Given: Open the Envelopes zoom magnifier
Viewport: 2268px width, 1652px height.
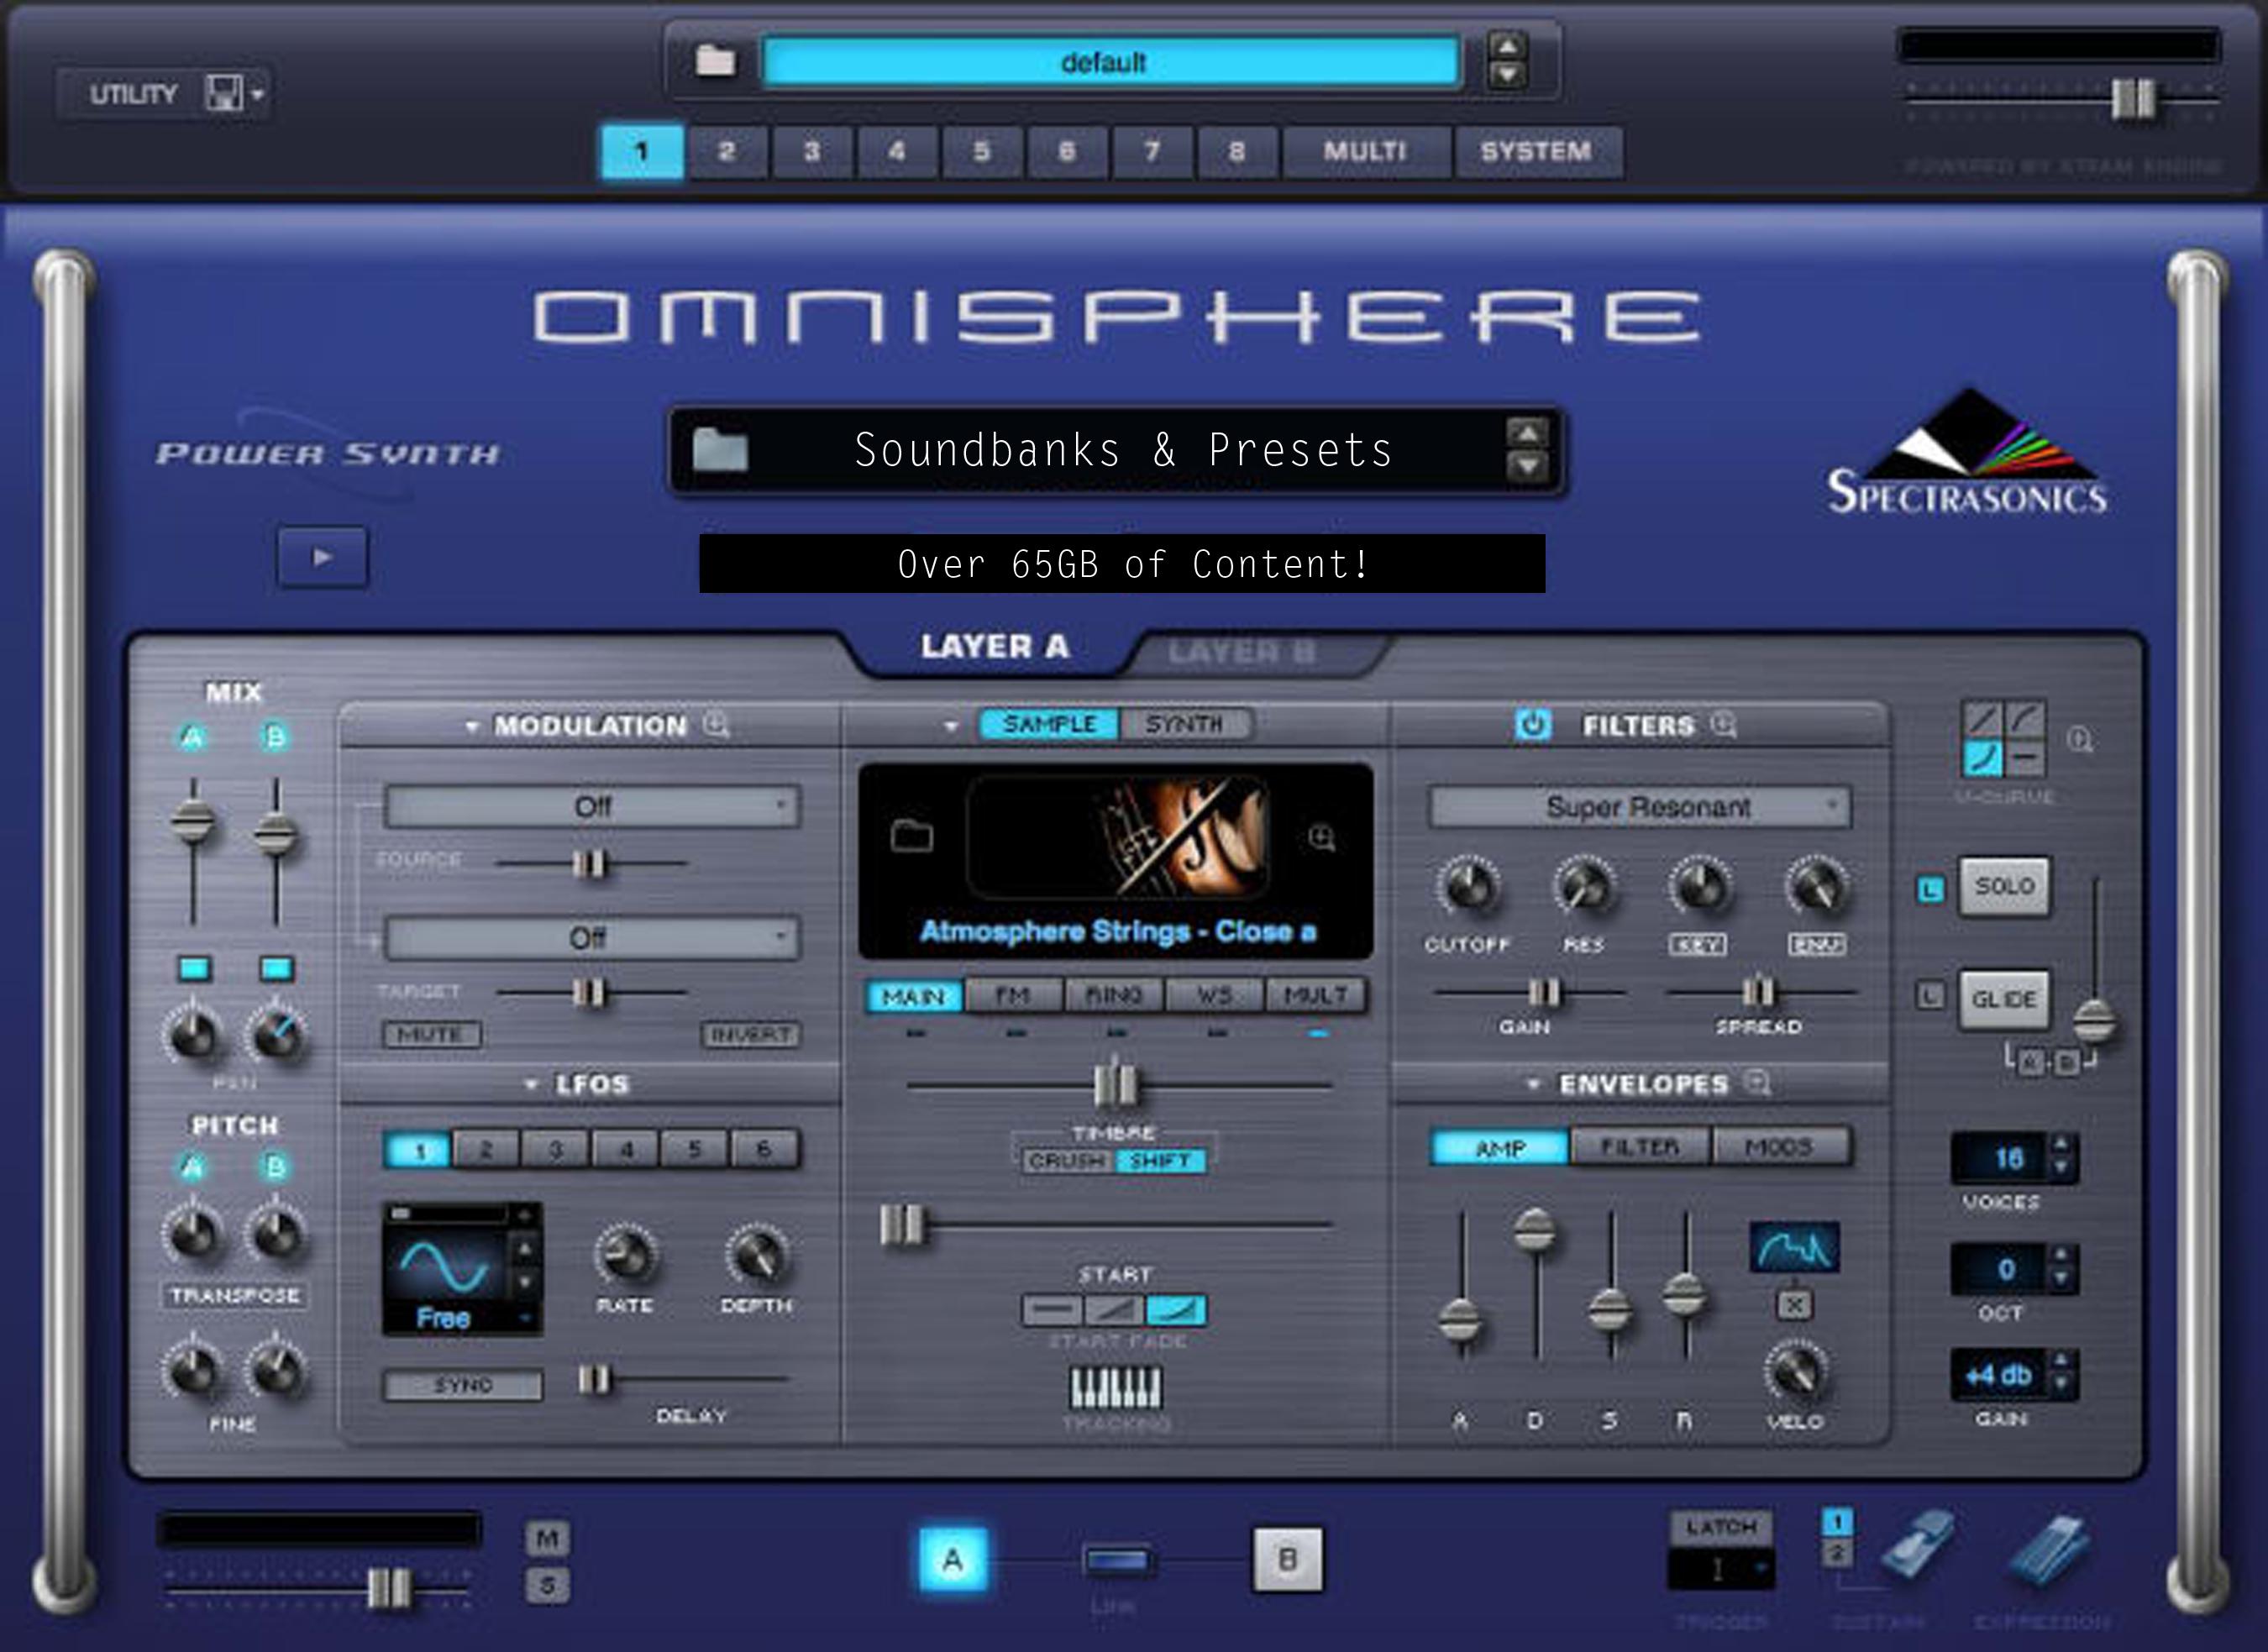Looking at the screenshot, I should pyautogui.click(x=1757, y=1082).
